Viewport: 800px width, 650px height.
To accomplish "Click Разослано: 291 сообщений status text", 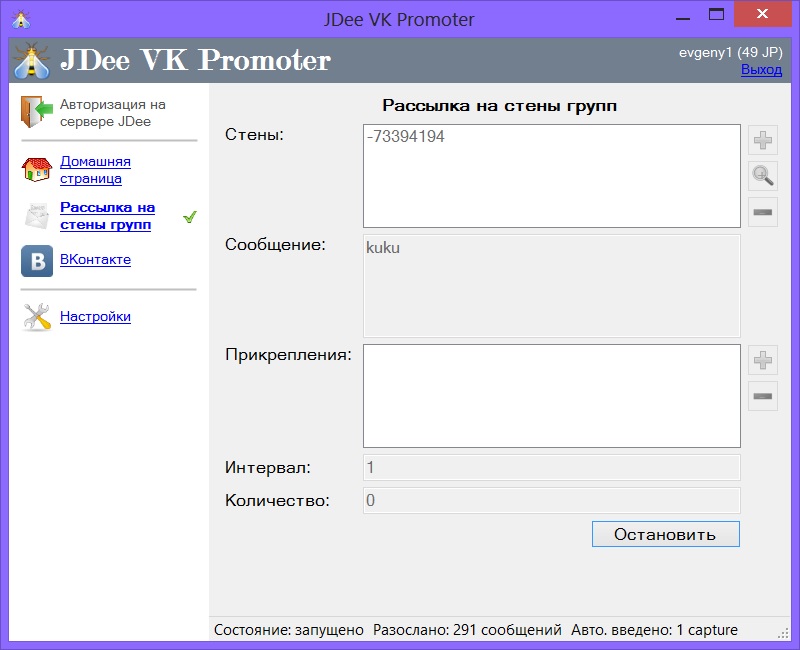I will point(467,630).
